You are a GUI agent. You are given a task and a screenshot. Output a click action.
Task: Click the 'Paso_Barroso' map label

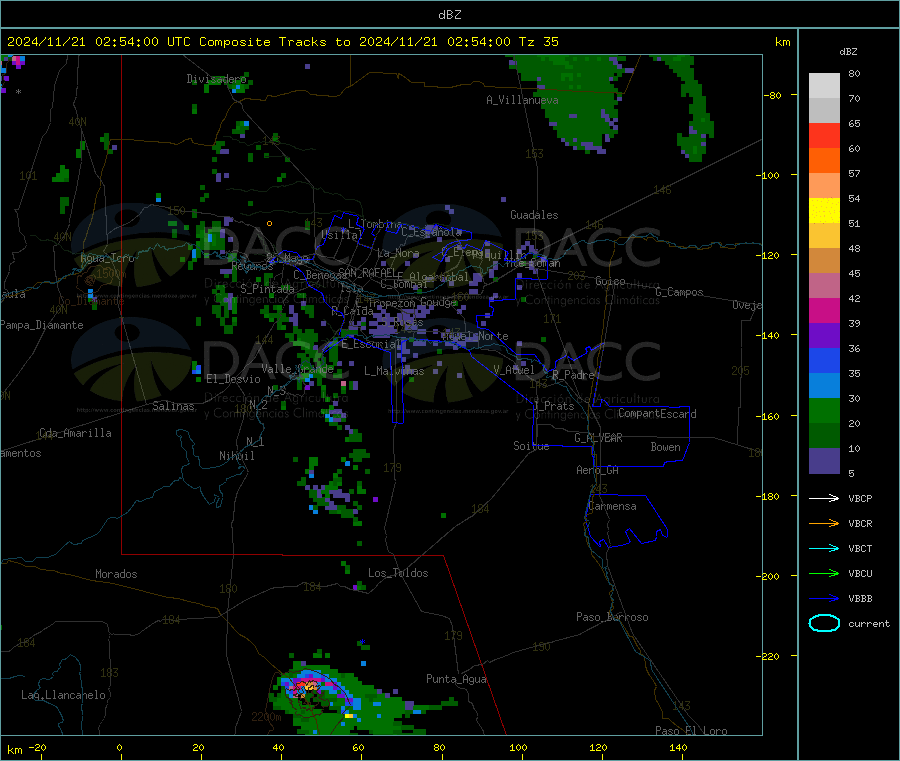point(612,617)
